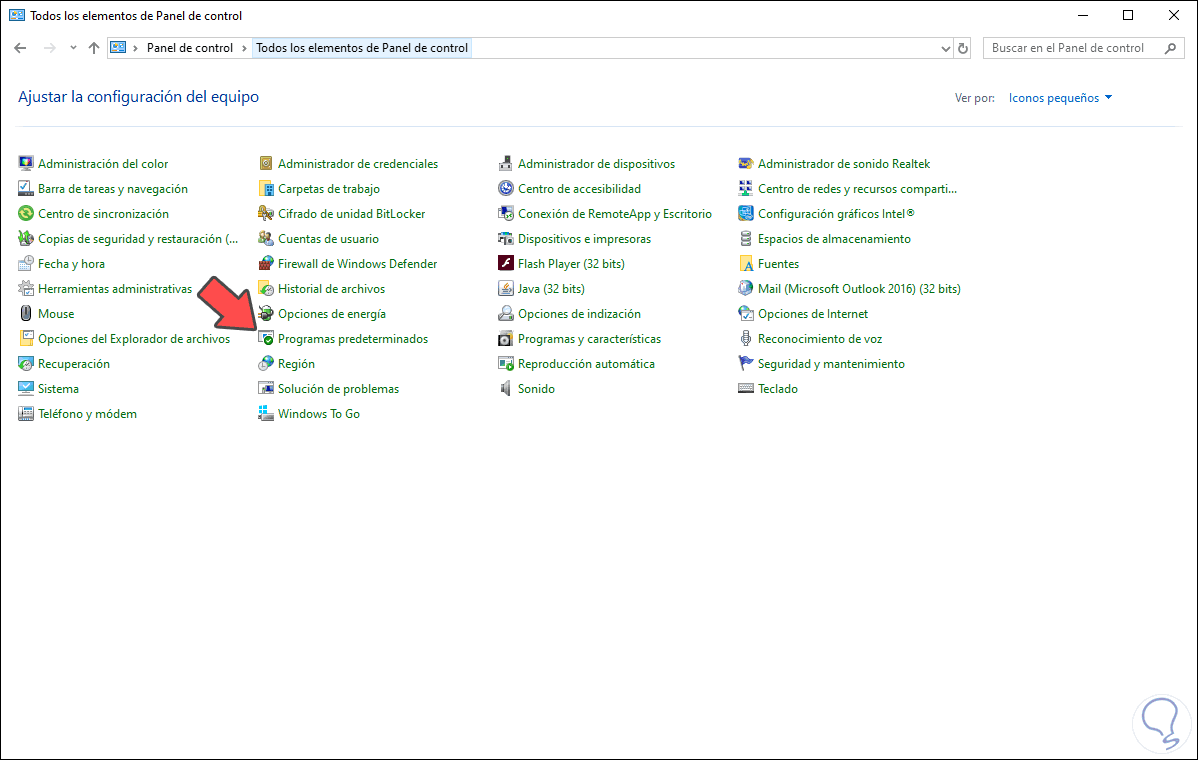Go up one level with up arrow
This screenshot has height=760, width=1198.
tap(94, 48)
